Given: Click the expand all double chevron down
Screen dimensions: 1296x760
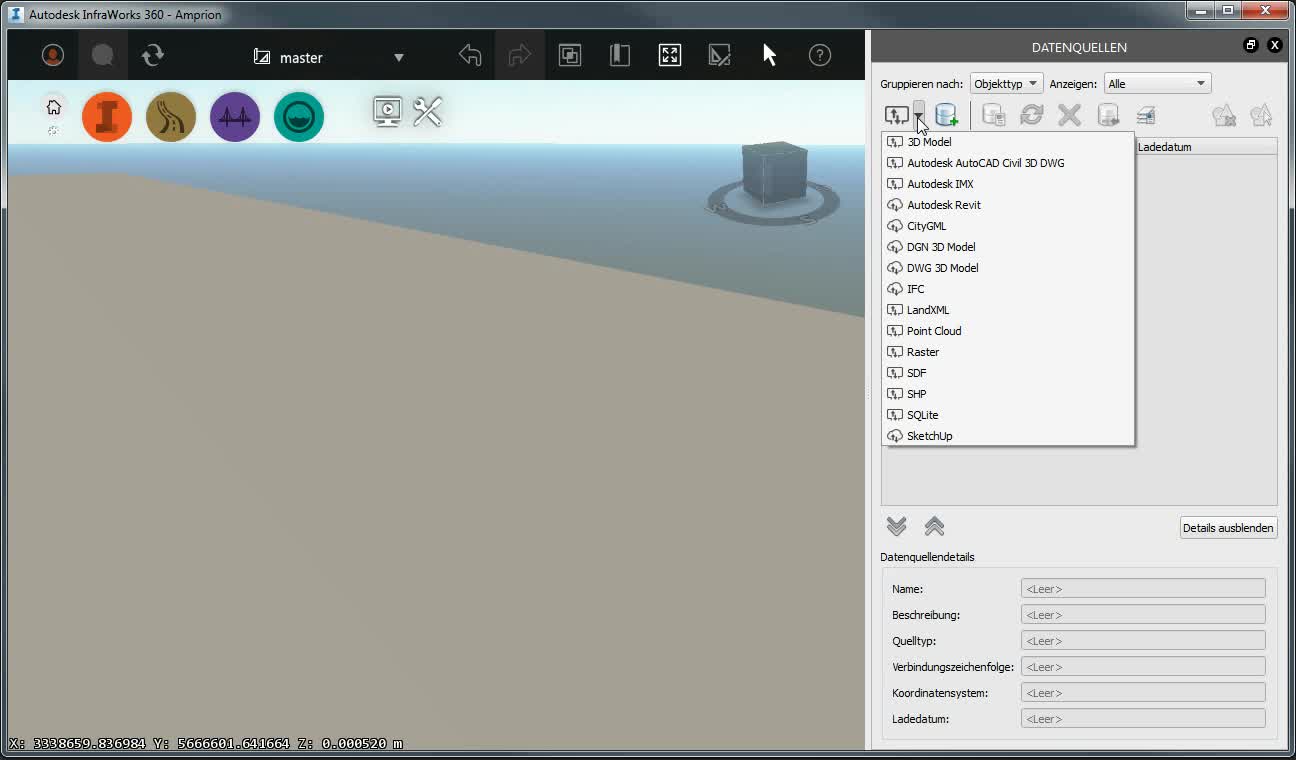Looking at the screenshot, I should tap(896, 526).
